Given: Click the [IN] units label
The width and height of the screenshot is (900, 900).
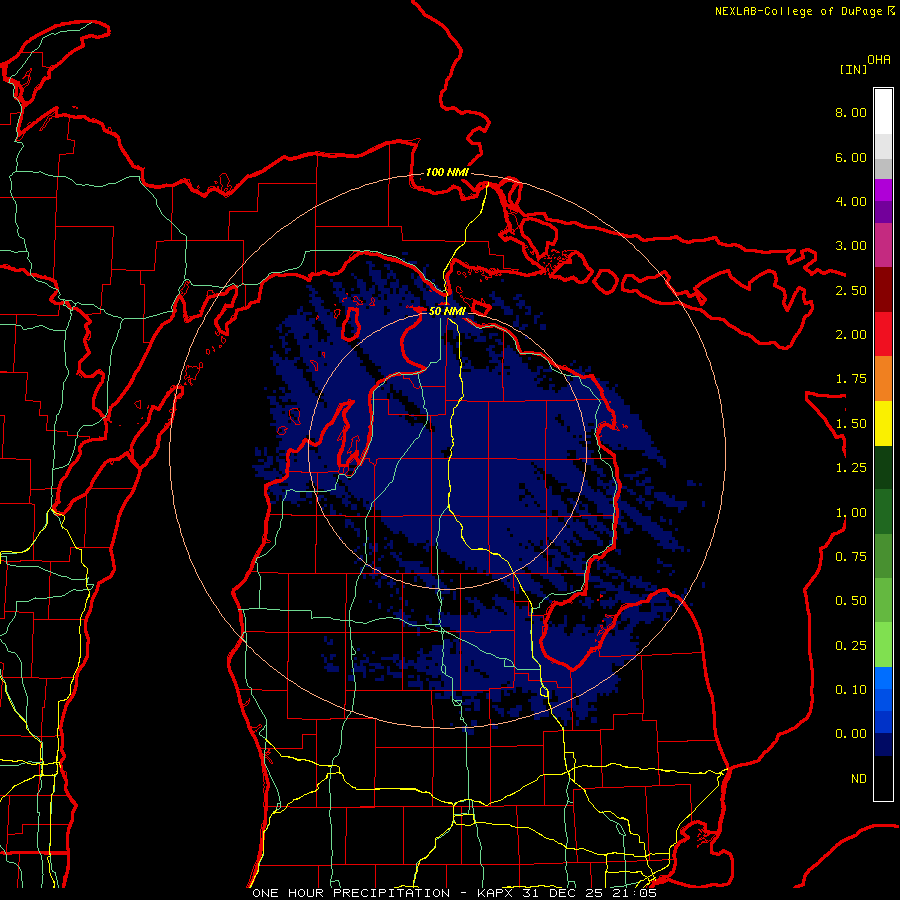Looking at the screenshot, I should (x=854, y=69).
